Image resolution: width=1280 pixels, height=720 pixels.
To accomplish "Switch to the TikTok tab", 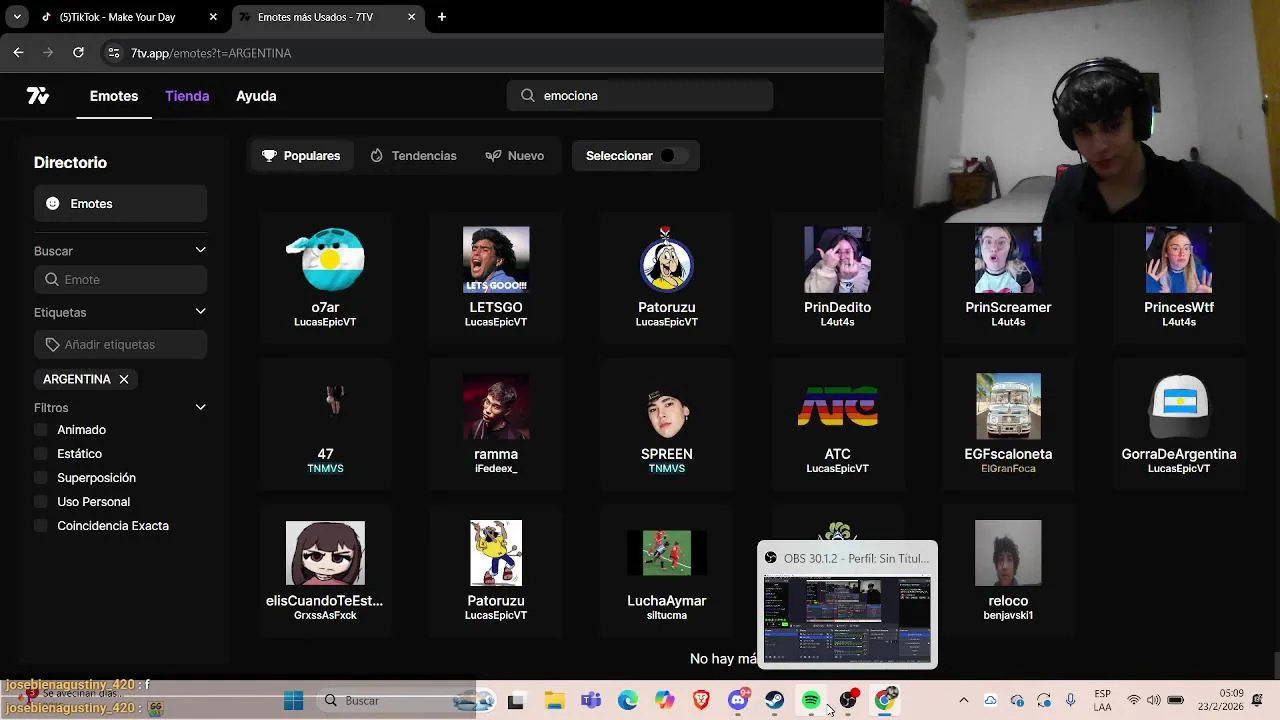I will tap(128, 17).
